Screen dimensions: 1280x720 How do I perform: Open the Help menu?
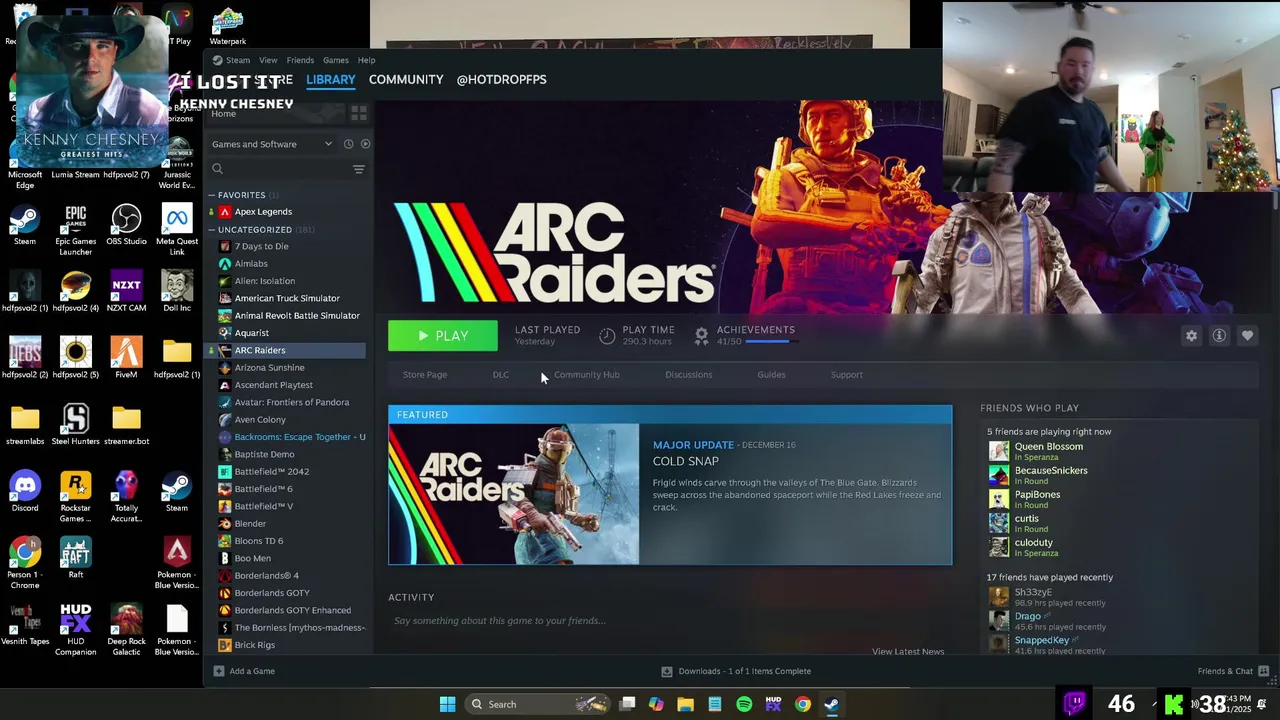367,60
